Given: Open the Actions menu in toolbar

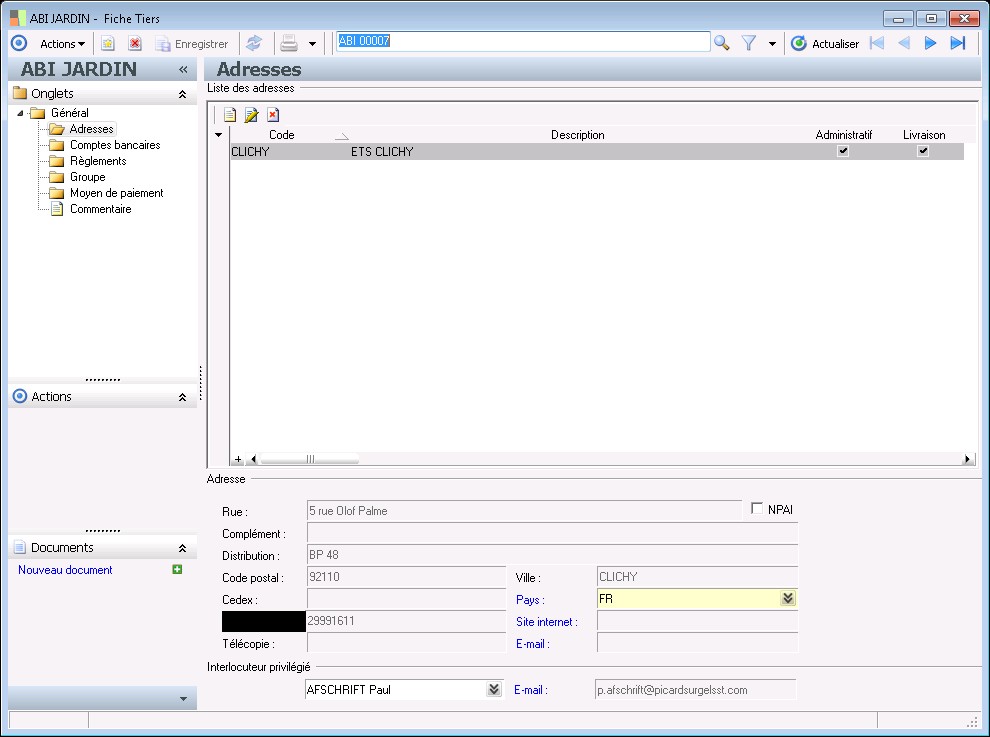Looking at the screenshot, I should (x=62, y=44).
